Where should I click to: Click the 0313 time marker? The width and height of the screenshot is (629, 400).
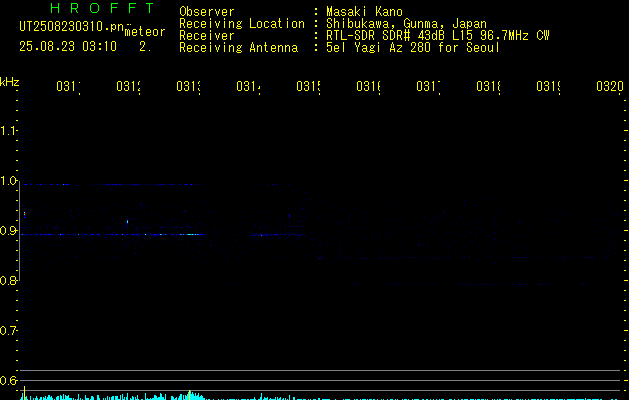click(x=188, y=86)
